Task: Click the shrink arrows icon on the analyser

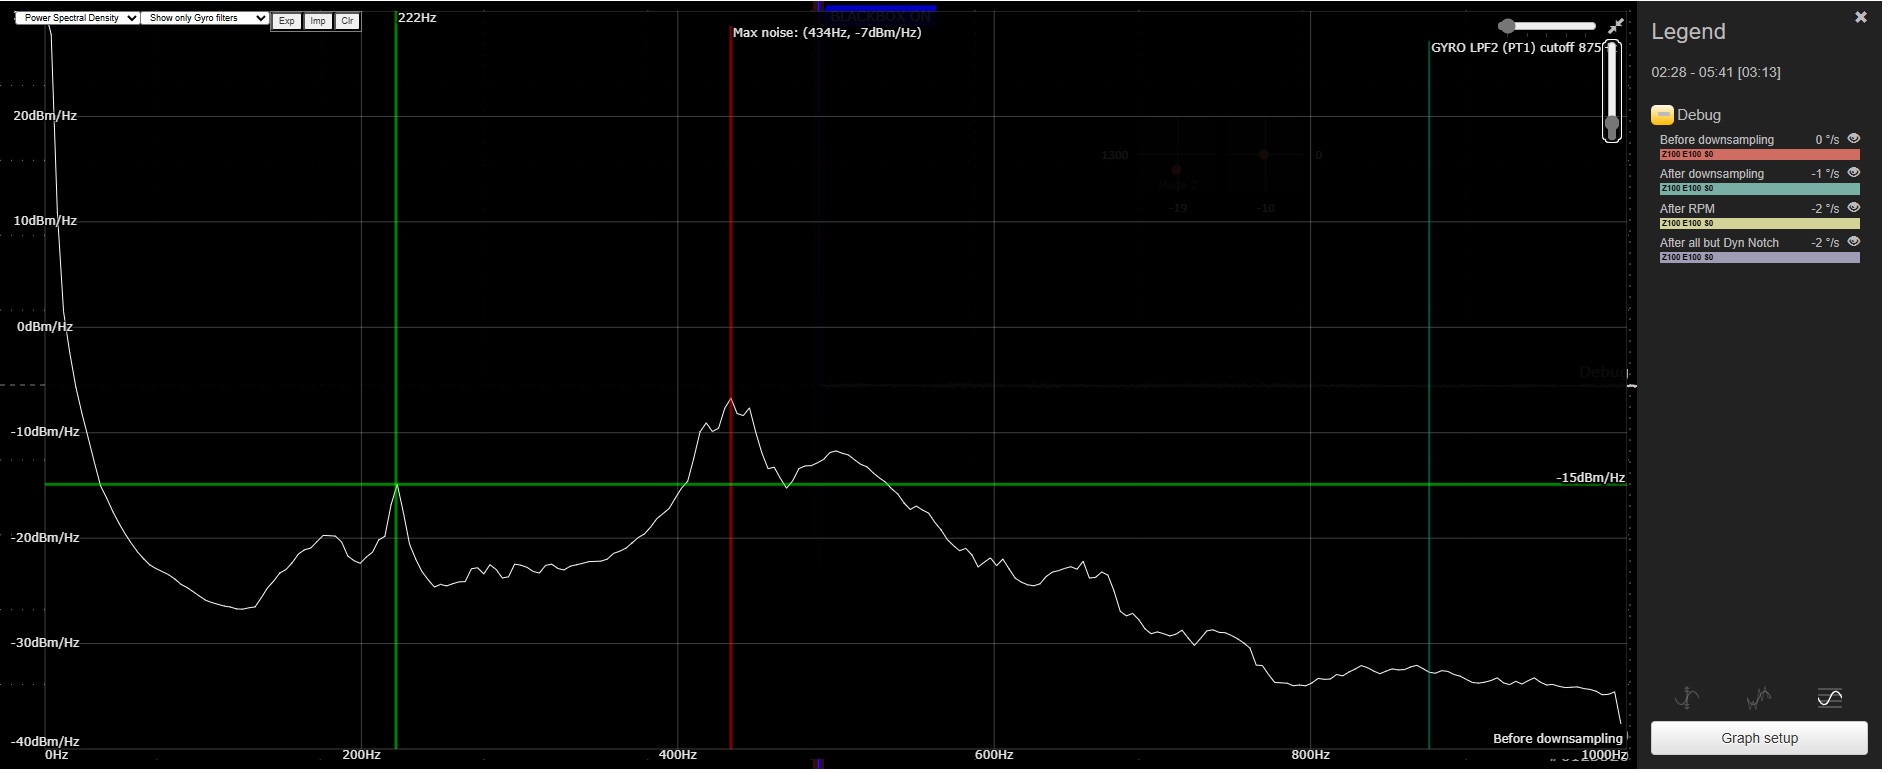Action: [x=1615, y=26]
